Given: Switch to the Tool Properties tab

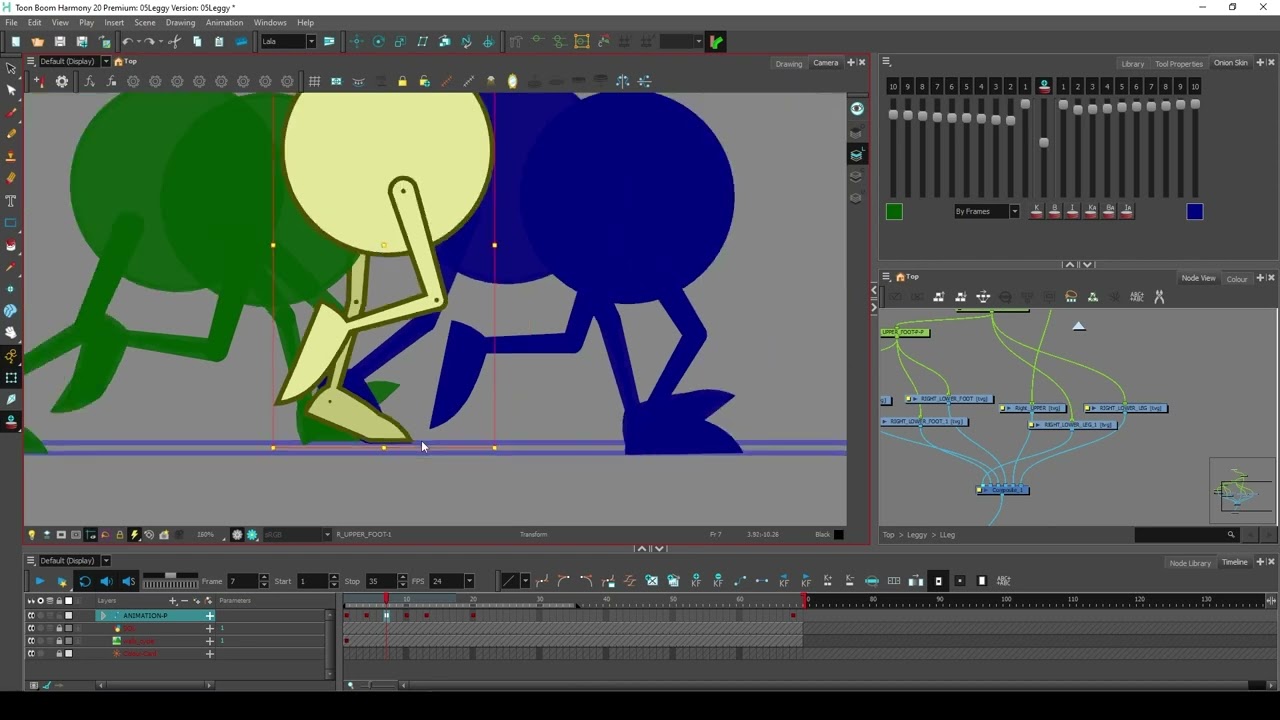Looking at the screenshot, I should [1179, 63].
